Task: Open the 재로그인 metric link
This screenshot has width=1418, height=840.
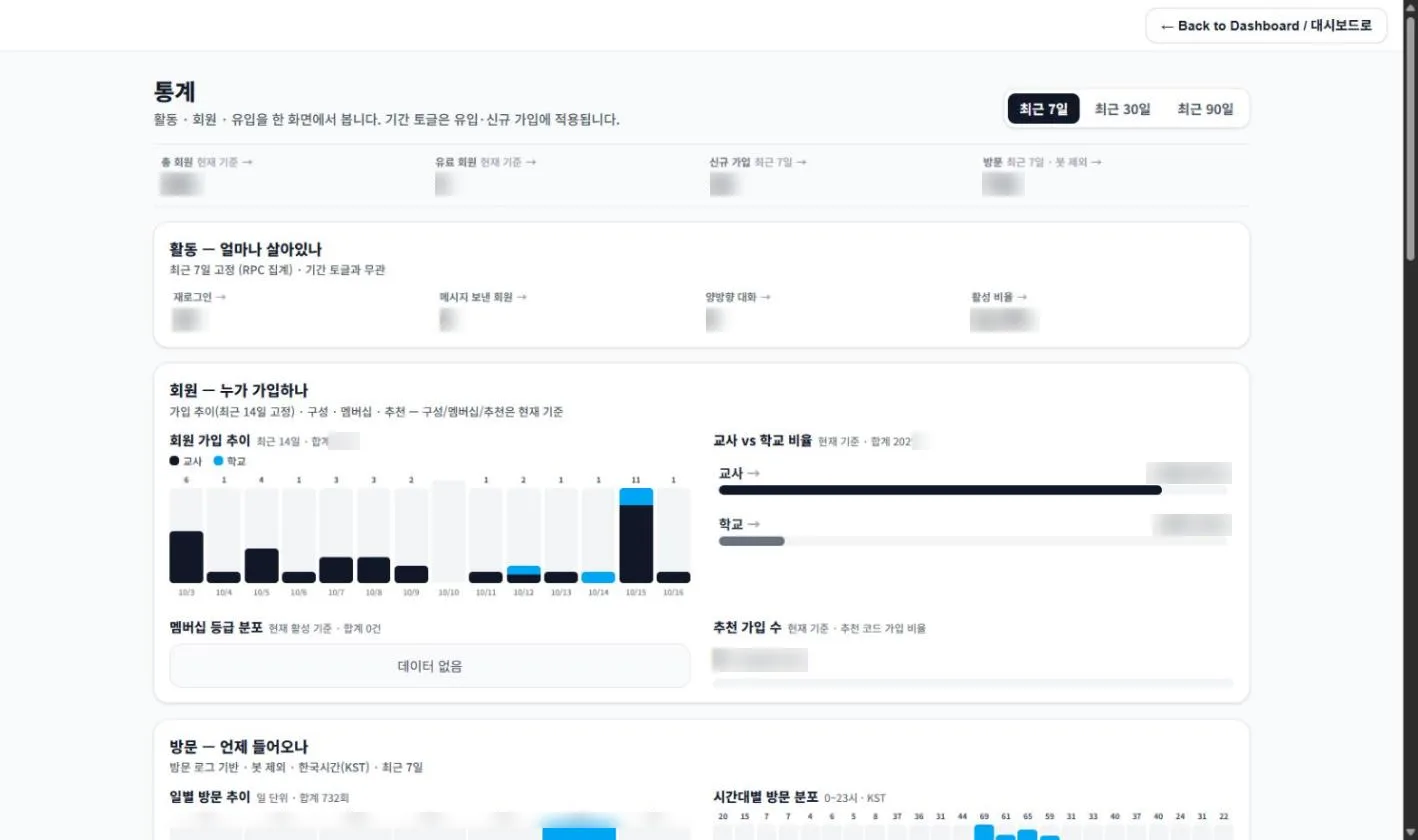Action: (199, 297)
